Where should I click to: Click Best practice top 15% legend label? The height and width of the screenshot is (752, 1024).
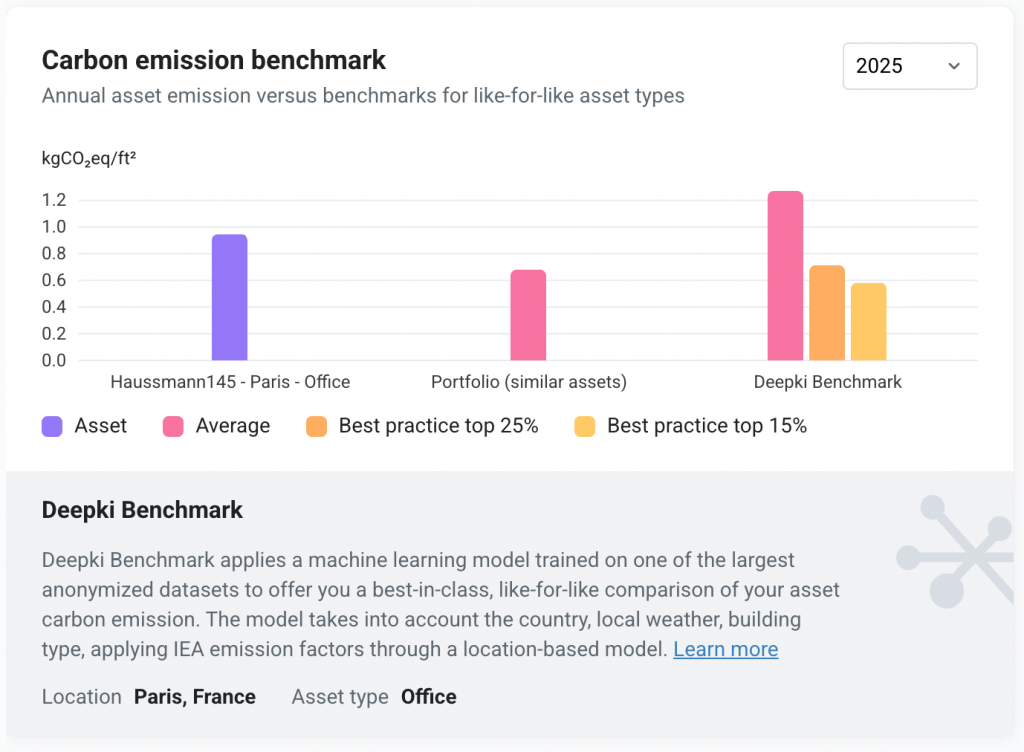tap(706, 426)
